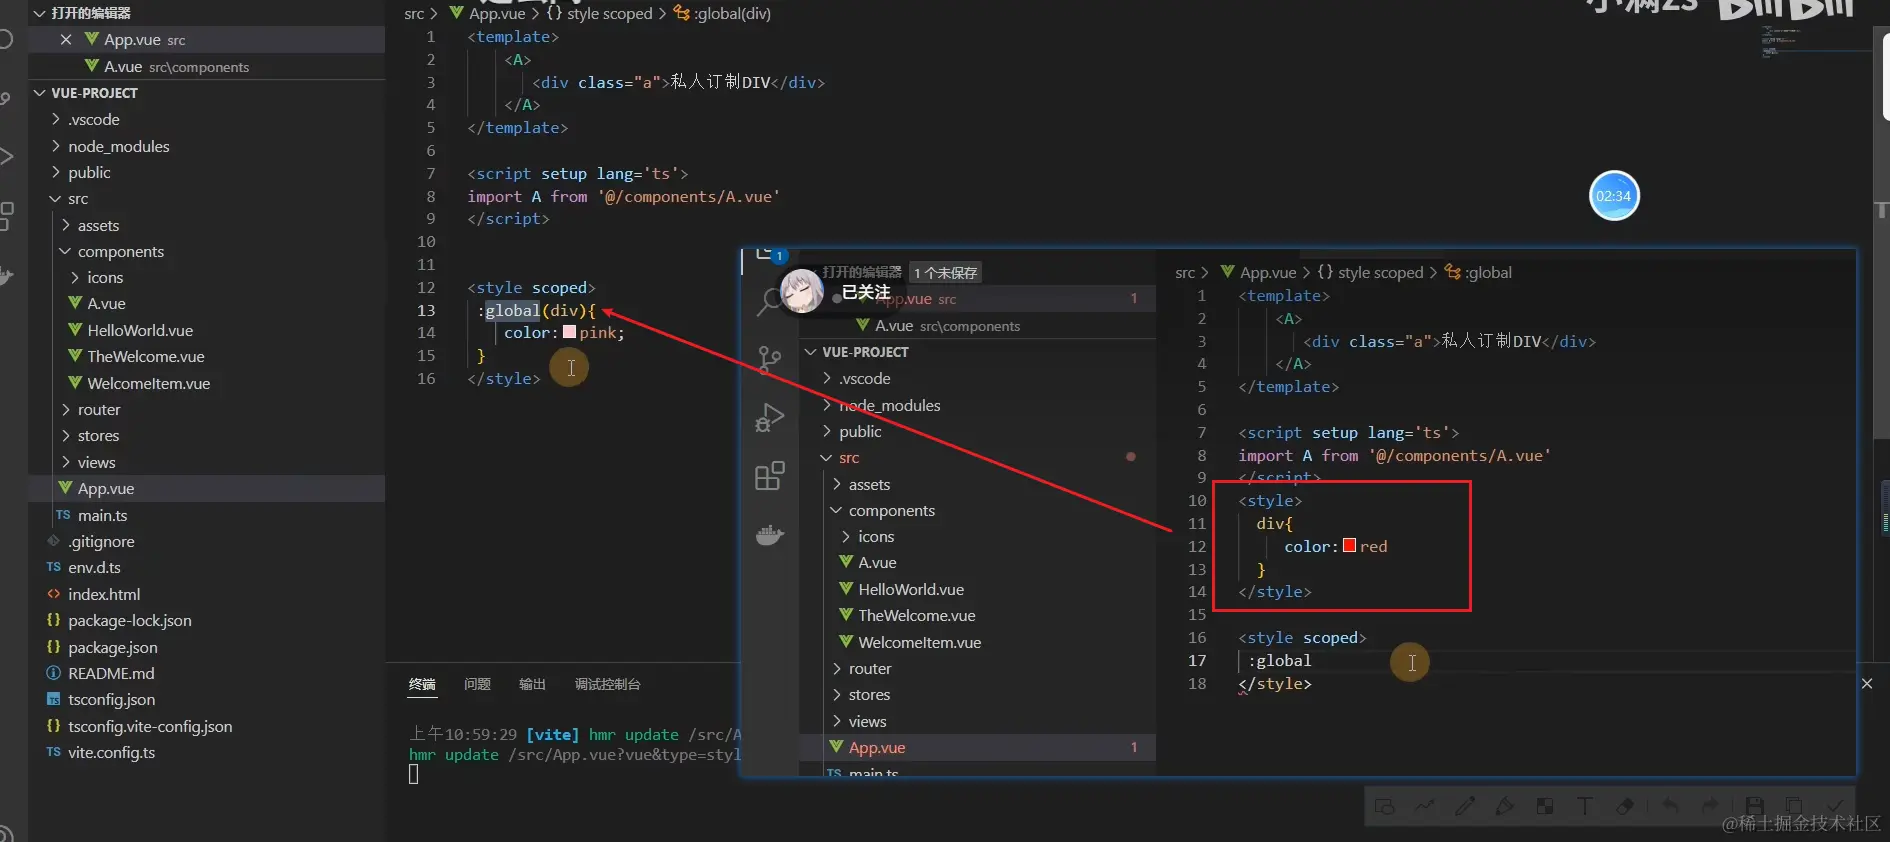The image size is (1890, 842).
Task: Open WelcomeItem.vue in main explorer
Action: [x=148, y=383]
